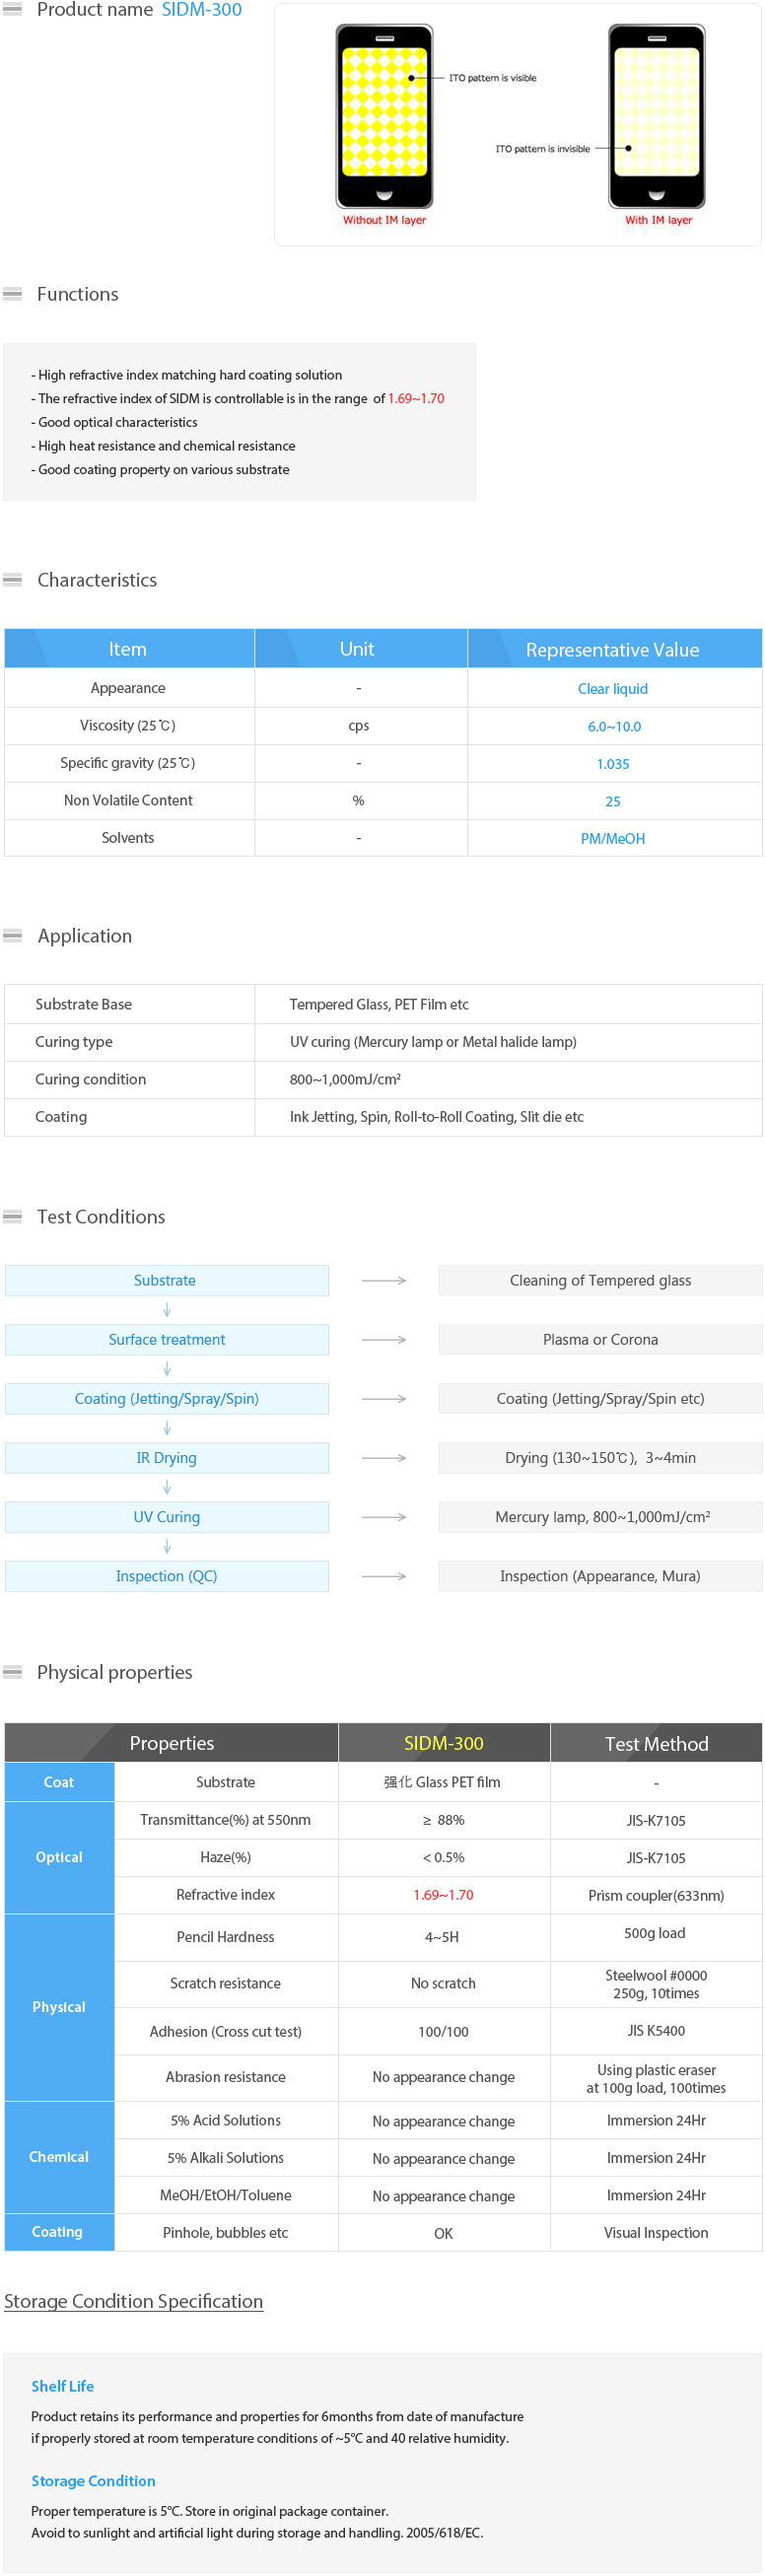Click the 'Proper temperature is 5℃' storage line
Viewport: 765px width, 2576px height.
pos(210,2512)
